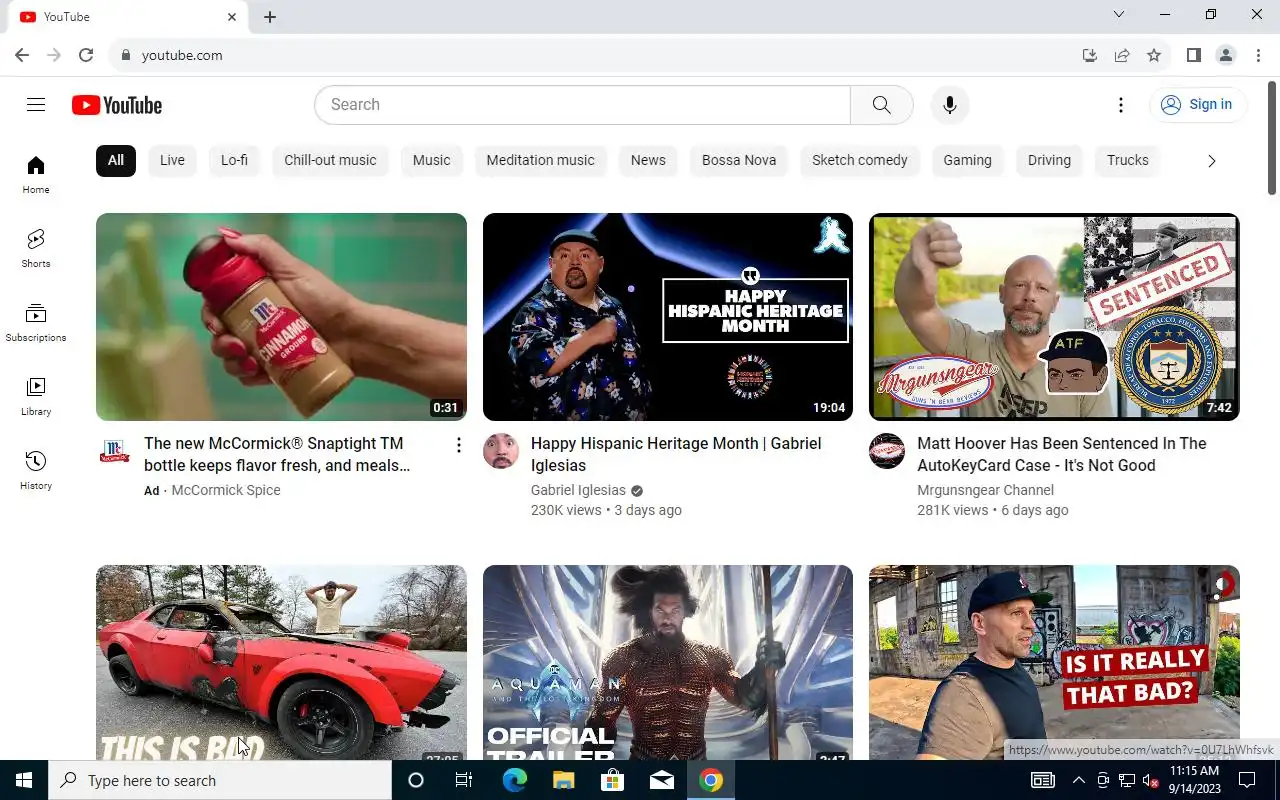Viewport: 1280px width, 800px height.
Task: Bookmark this page with star icon
Action: [x=1154, y=55]
